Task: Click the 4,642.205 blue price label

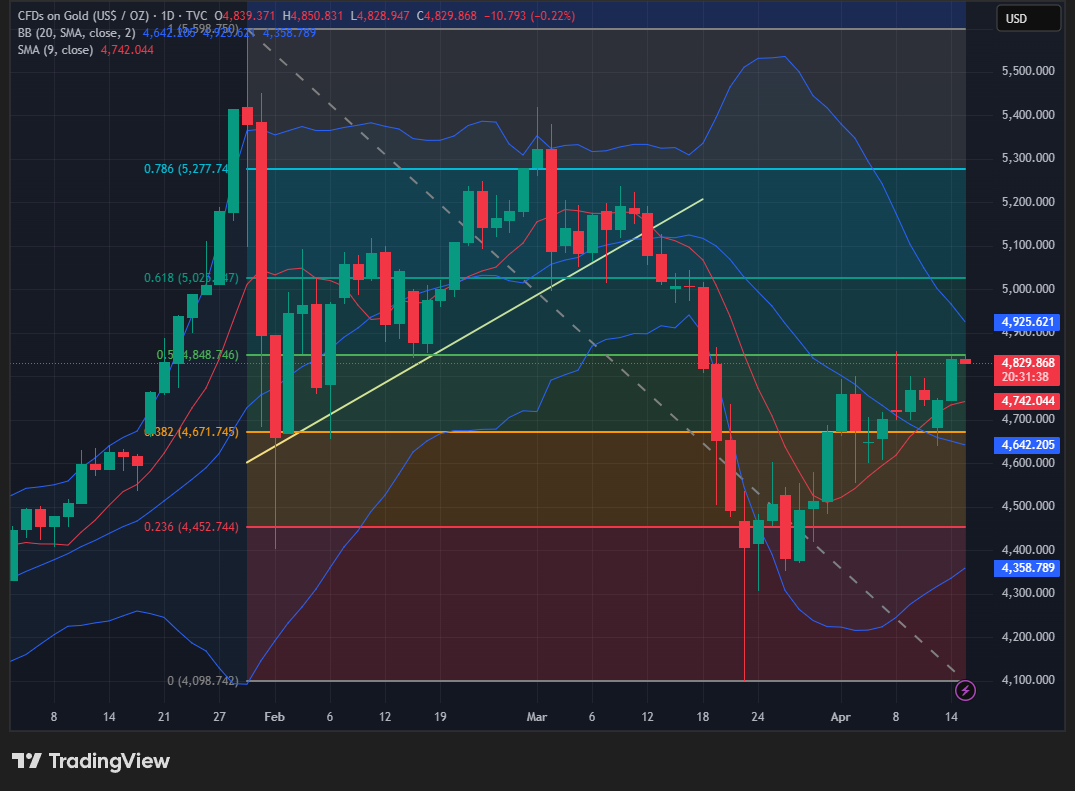Action: (1028, 445)
